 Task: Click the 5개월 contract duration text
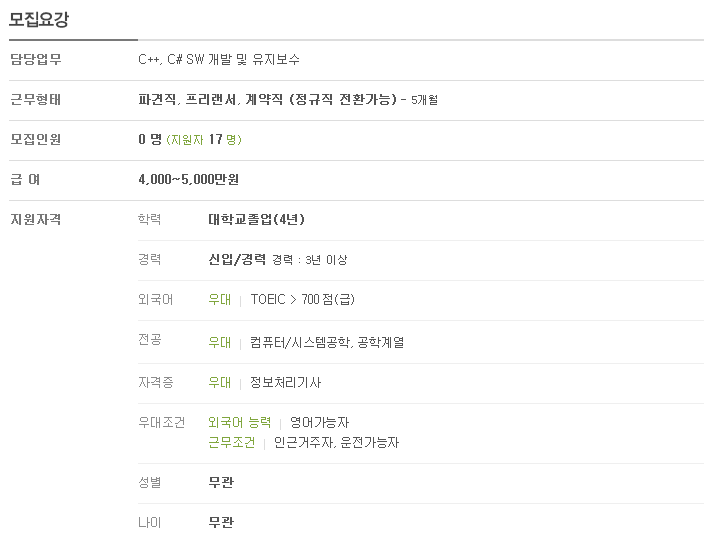coord(424,100)
